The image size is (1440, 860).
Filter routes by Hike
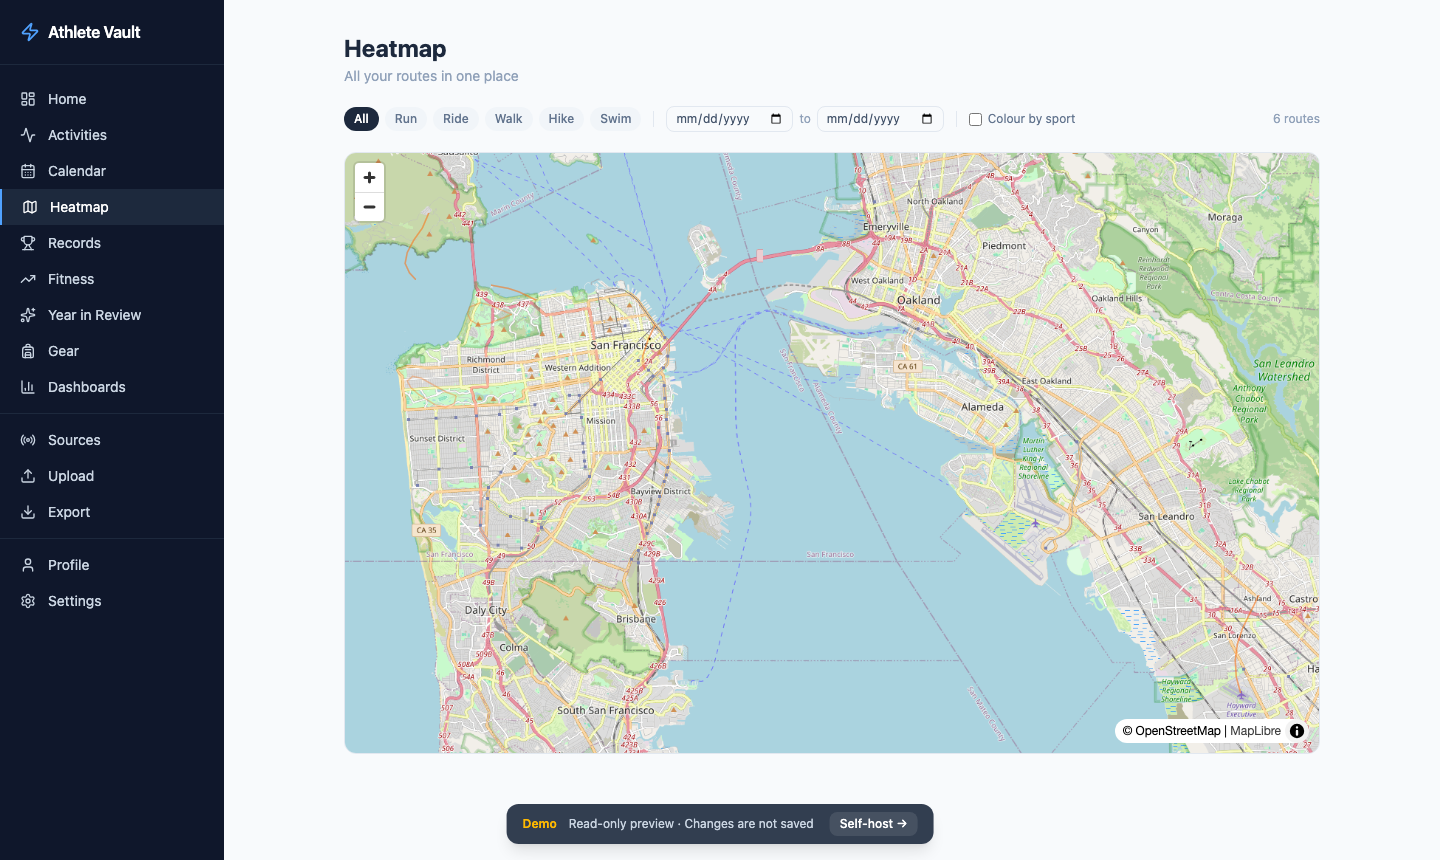click(x=561, y=119)
